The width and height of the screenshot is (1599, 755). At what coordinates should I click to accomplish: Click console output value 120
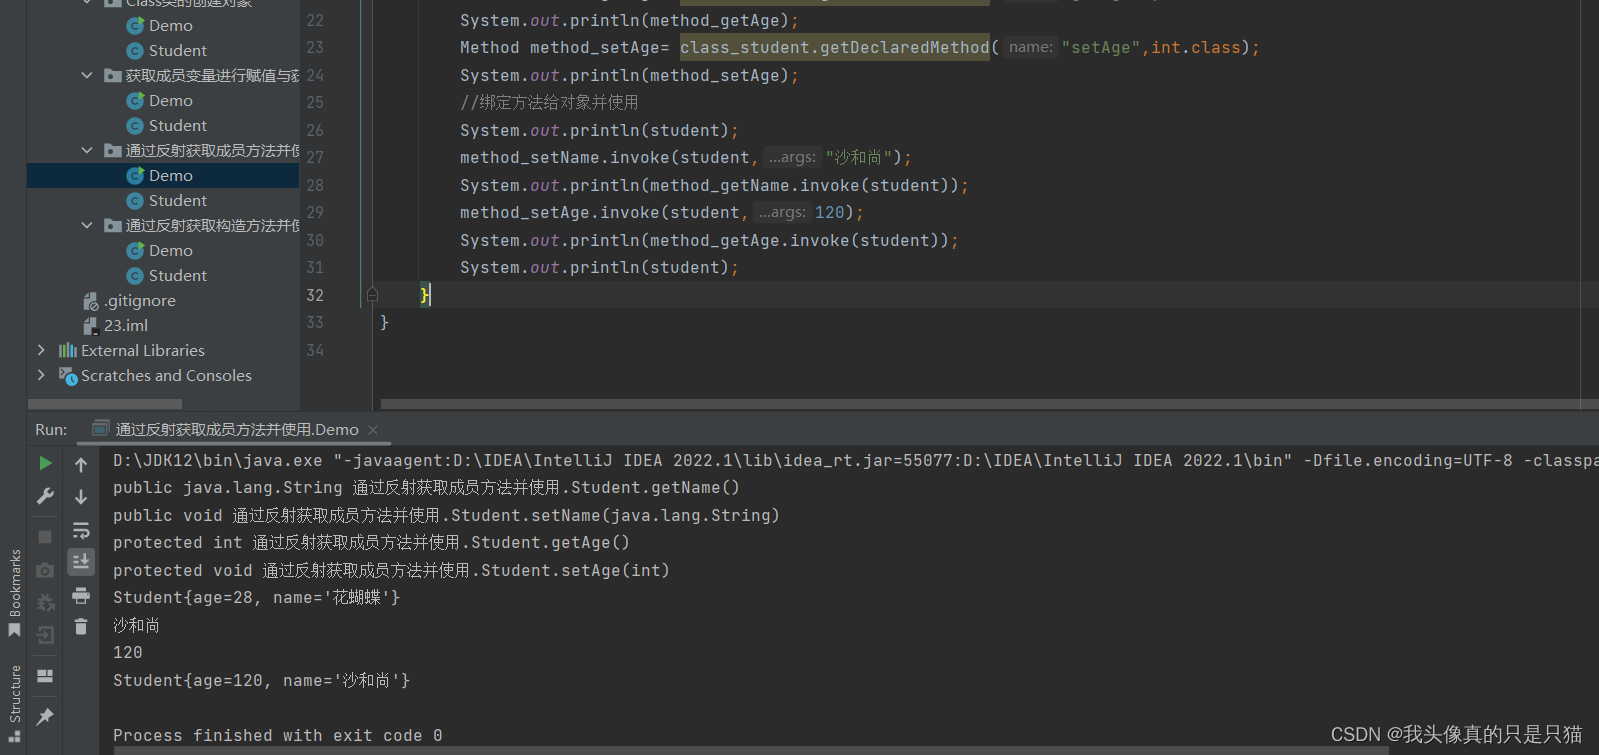[128, 652]
